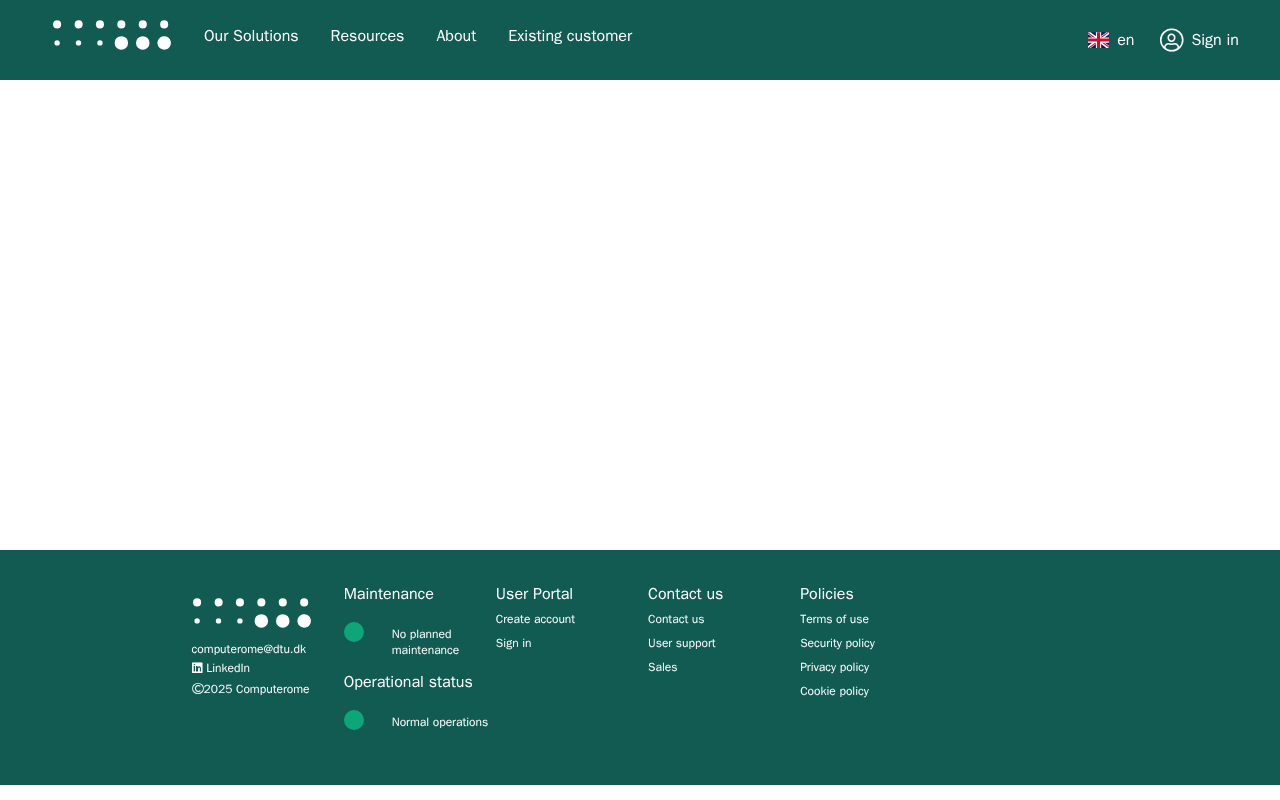Viewport: 1280px width, 800px height.
Task: Open the Sales contact link
Action: pyautogui.click(x=663, y=667)
